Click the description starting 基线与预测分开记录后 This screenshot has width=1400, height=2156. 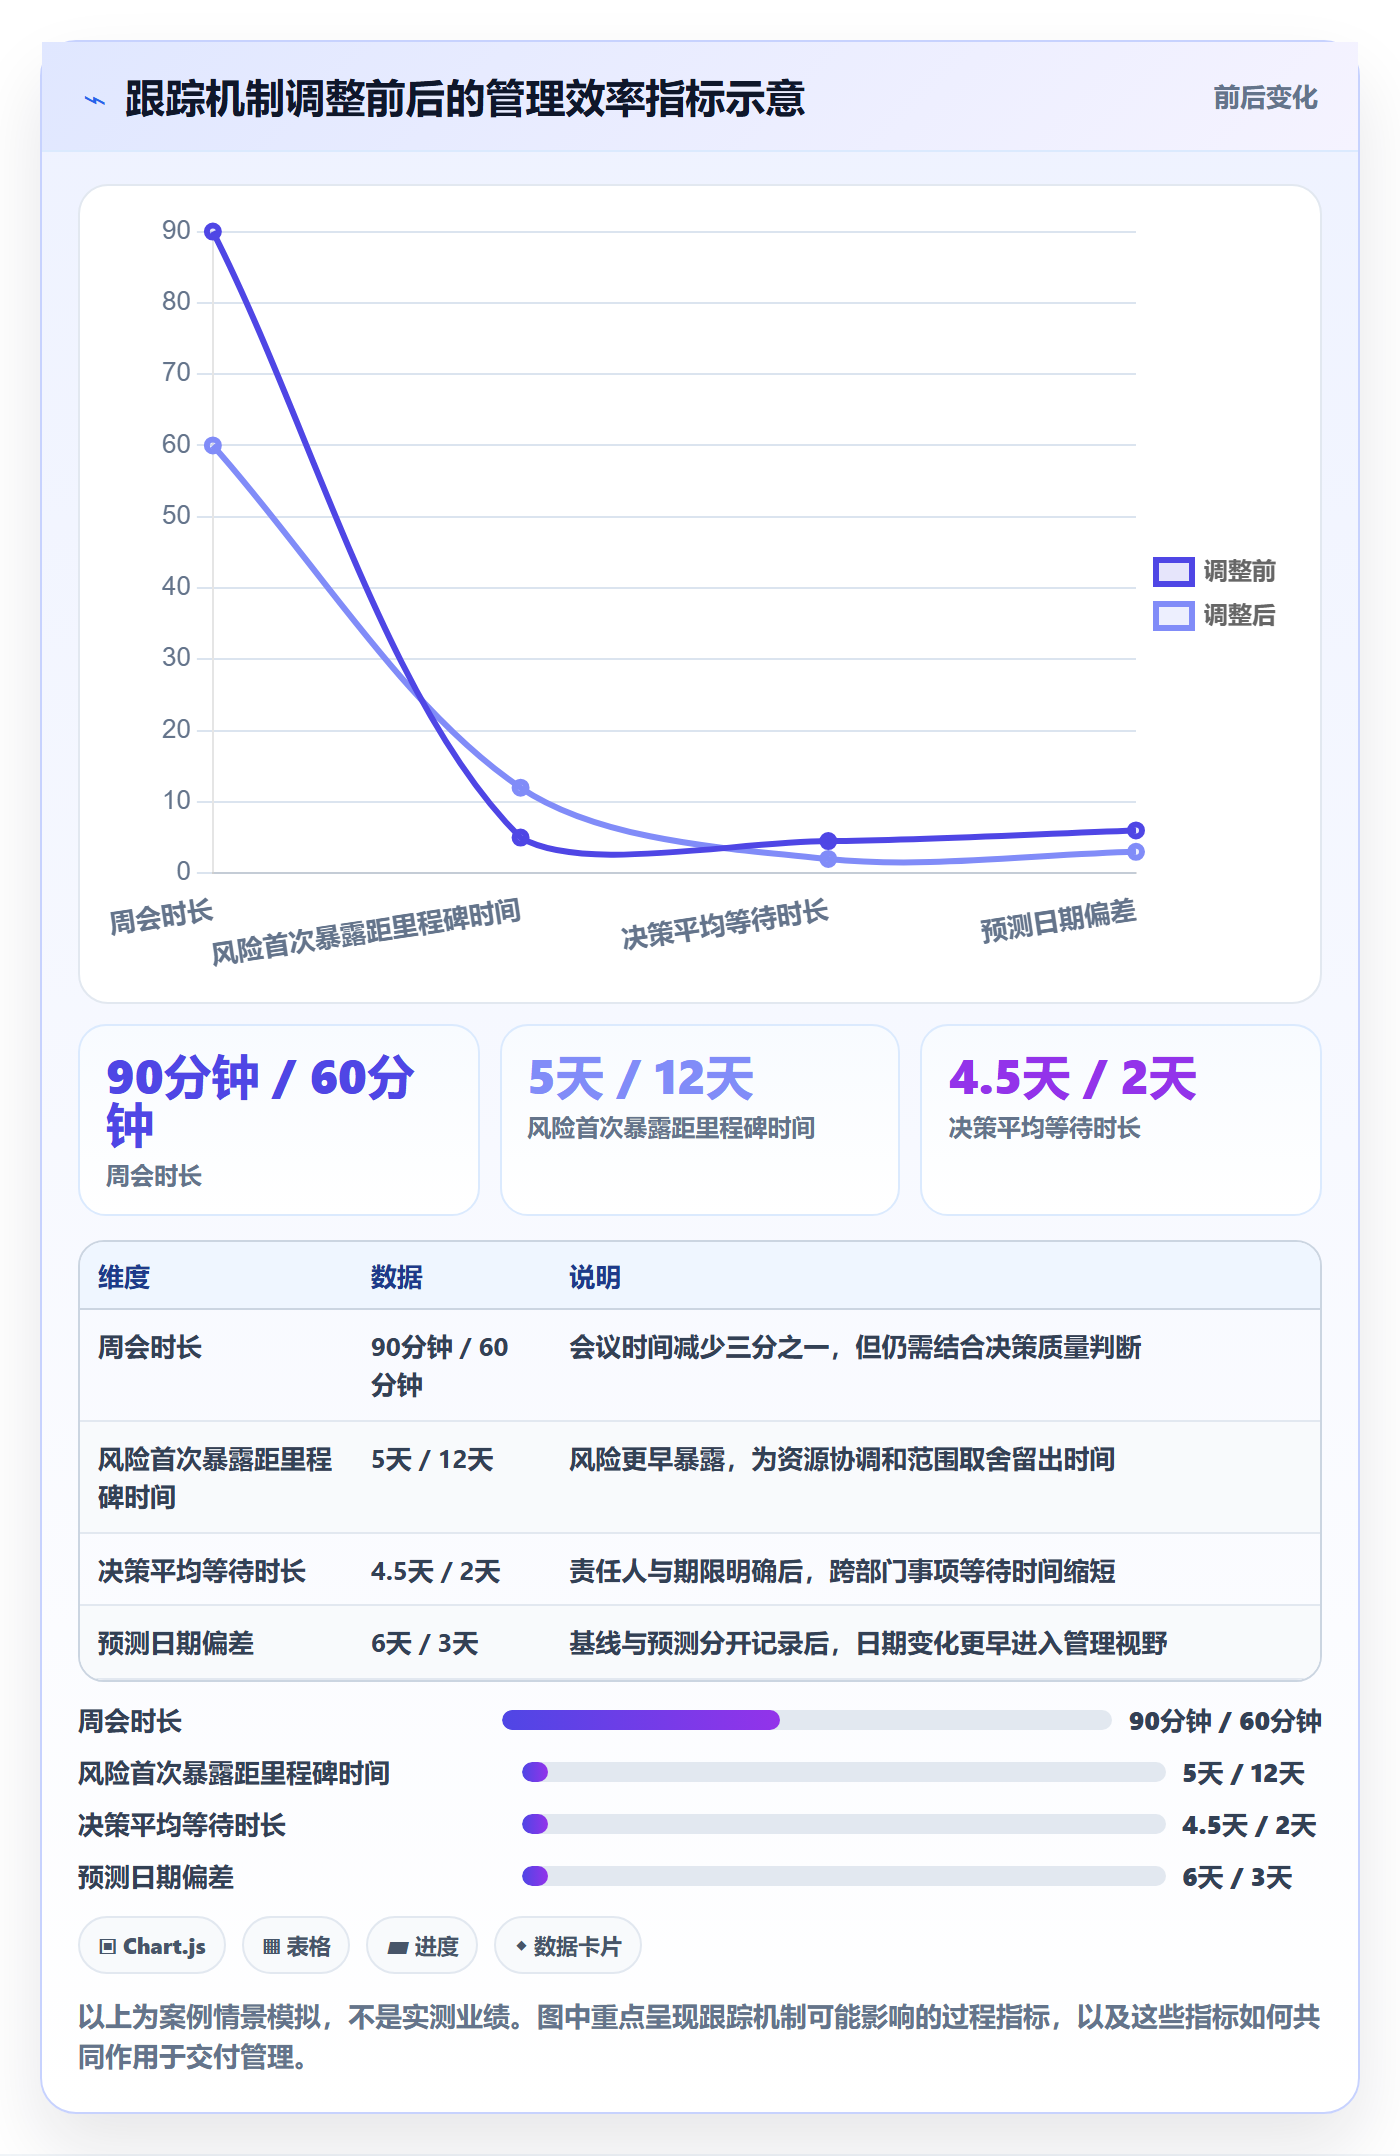click(x=868, y=1643)
